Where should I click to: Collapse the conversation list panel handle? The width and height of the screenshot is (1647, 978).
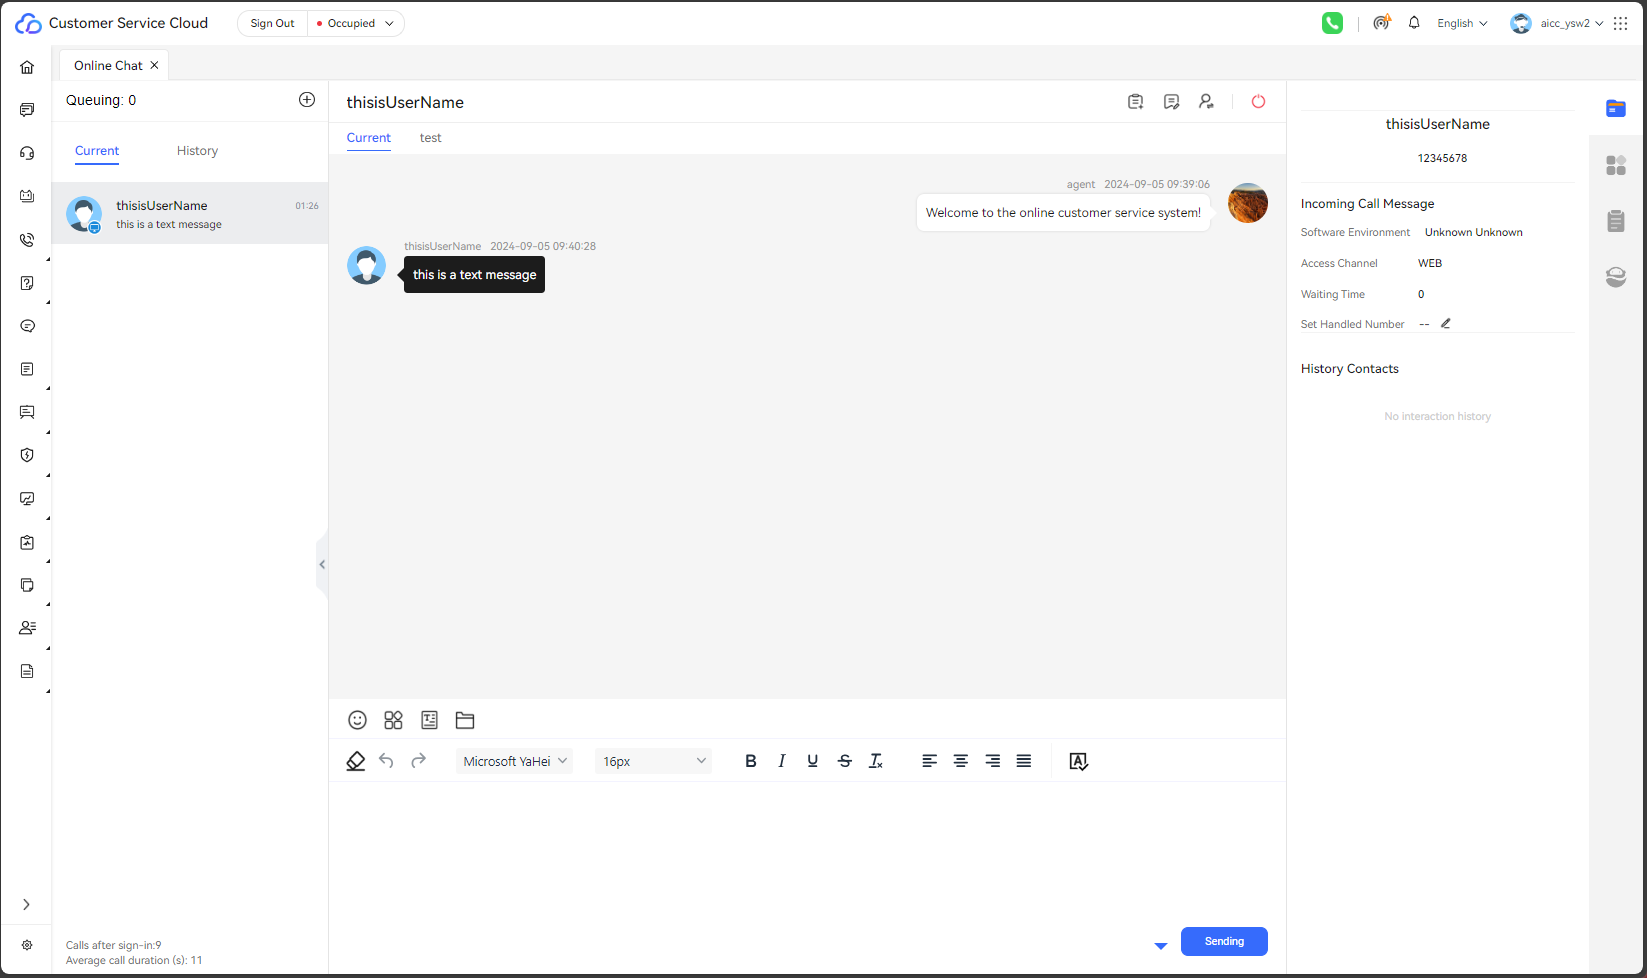pyautogui.click(x=322, y=565)
